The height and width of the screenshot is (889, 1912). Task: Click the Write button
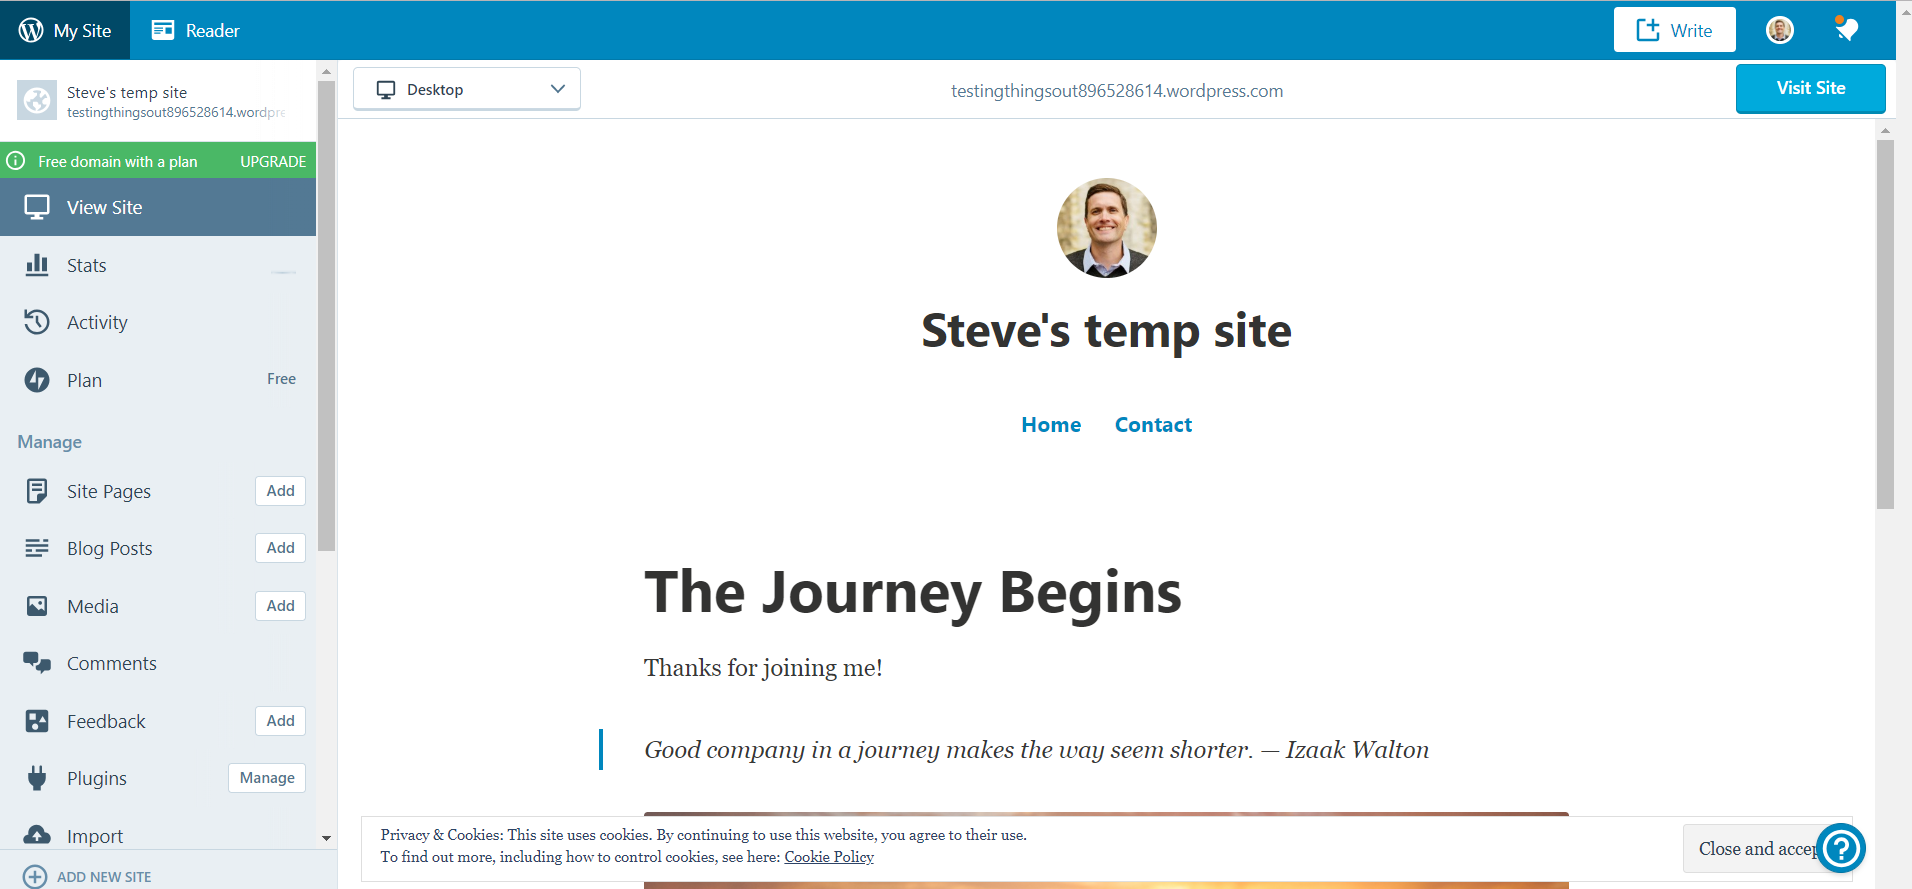1674,30
